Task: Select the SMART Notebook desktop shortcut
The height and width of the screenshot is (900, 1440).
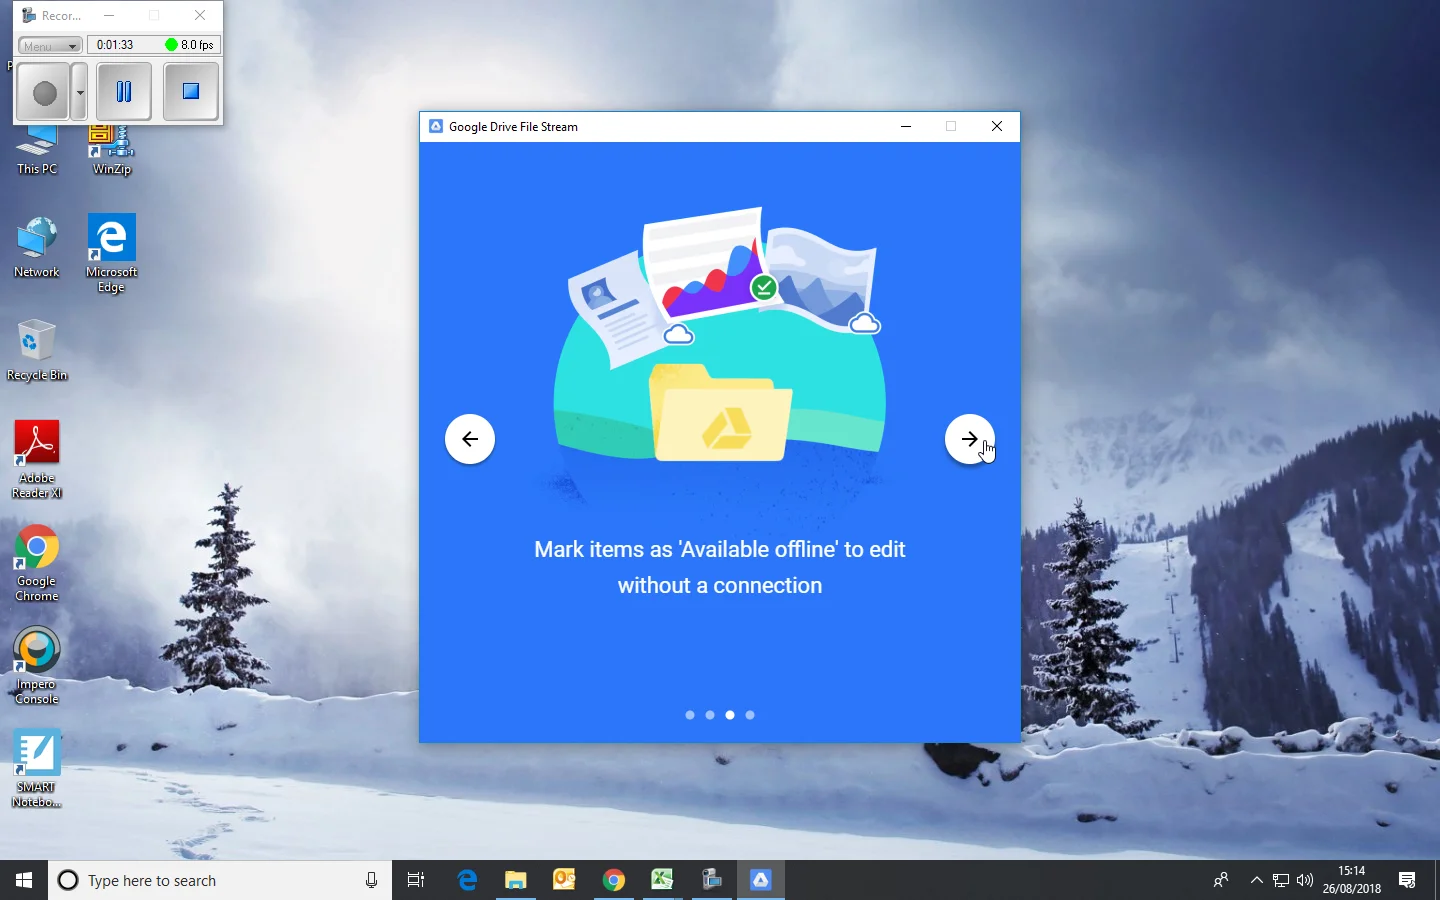Action: [x=37, y=769]
